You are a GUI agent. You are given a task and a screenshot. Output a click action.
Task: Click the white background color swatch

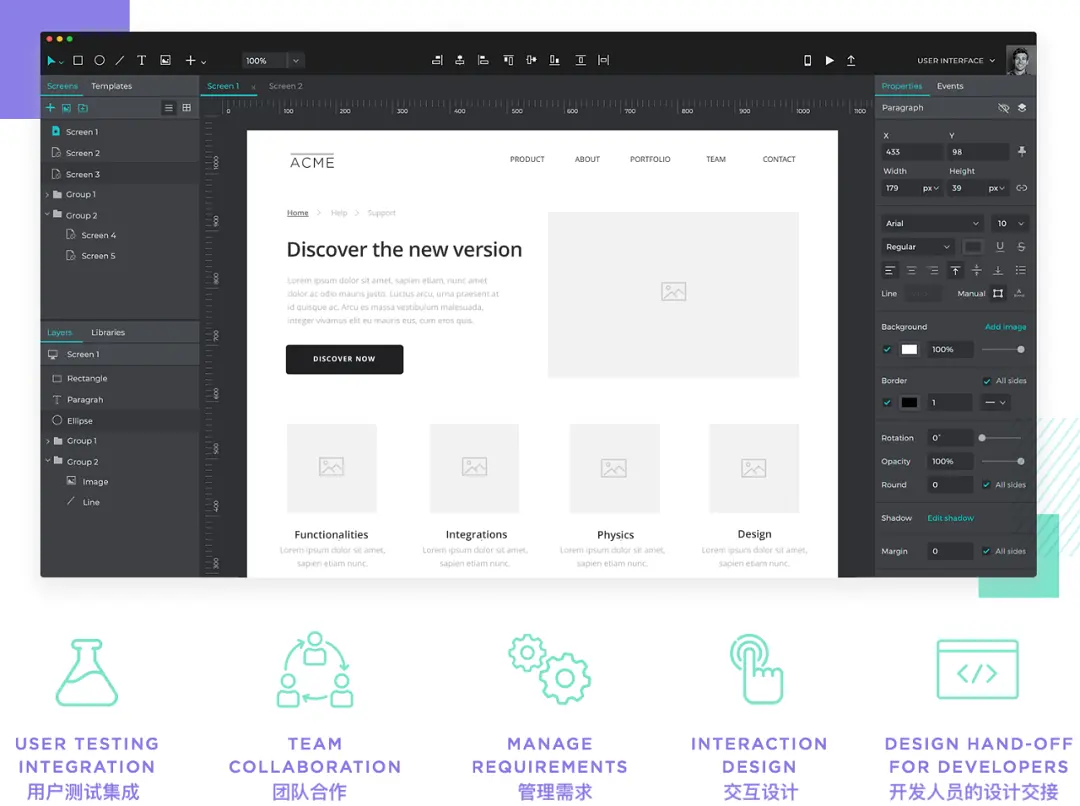[909, 349]
